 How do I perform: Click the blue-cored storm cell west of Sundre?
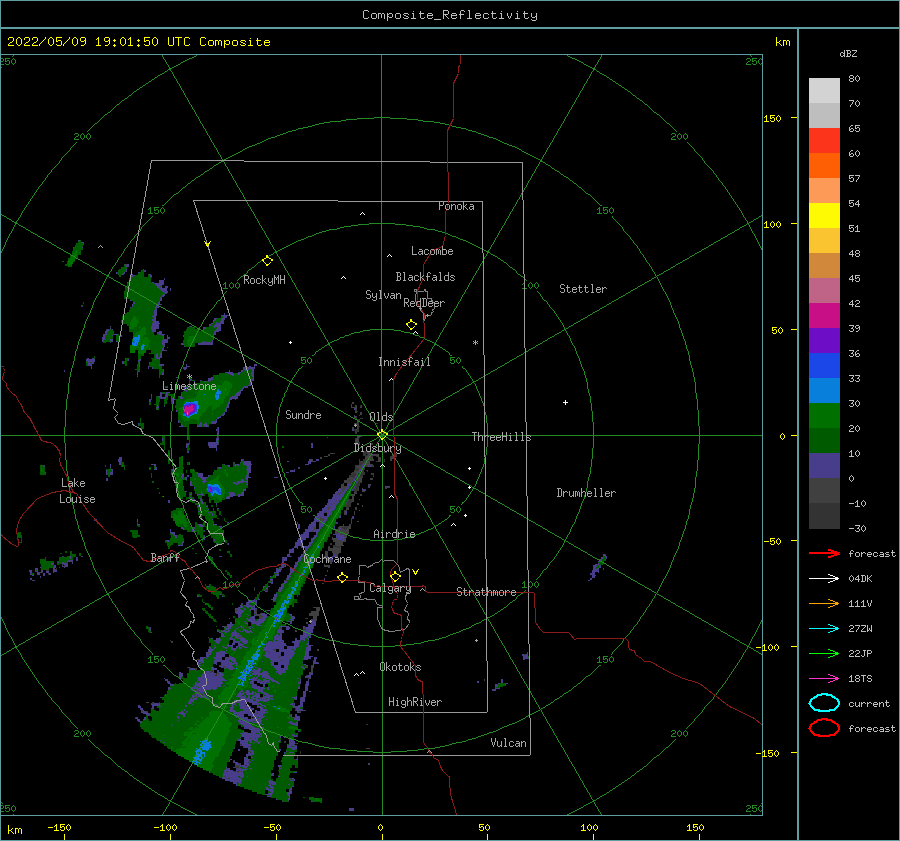(214, 489)
